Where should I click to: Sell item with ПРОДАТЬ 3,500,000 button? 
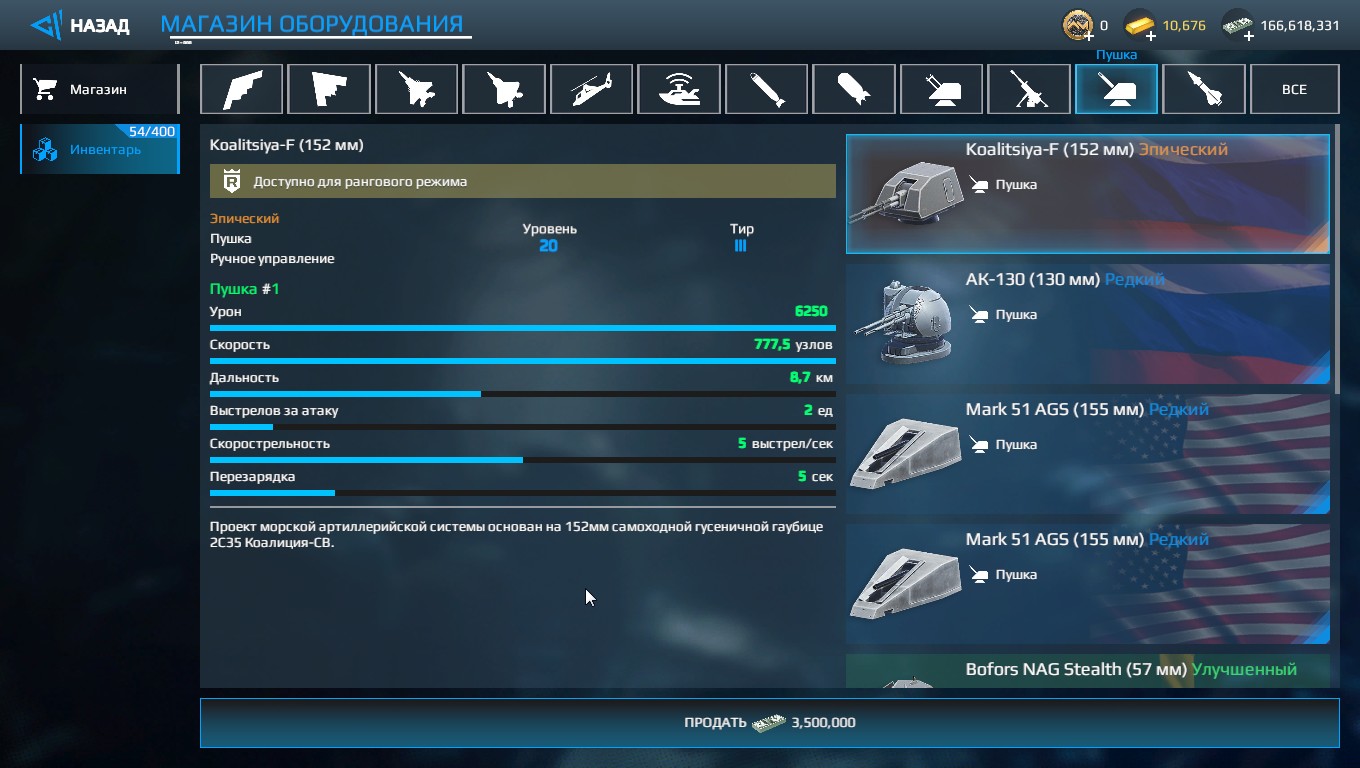769,723
